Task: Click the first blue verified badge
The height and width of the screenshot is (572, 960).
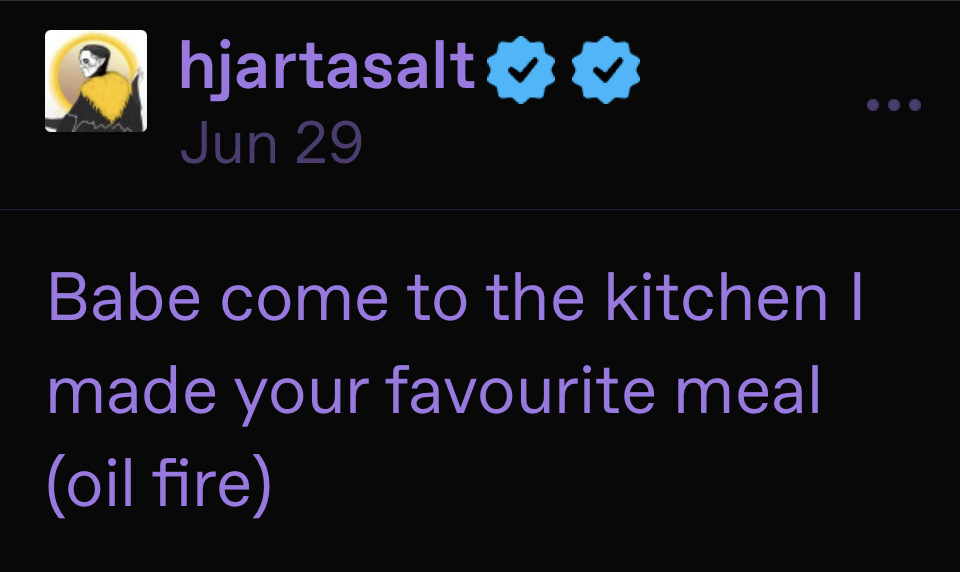Action: (x=520, y=69)
